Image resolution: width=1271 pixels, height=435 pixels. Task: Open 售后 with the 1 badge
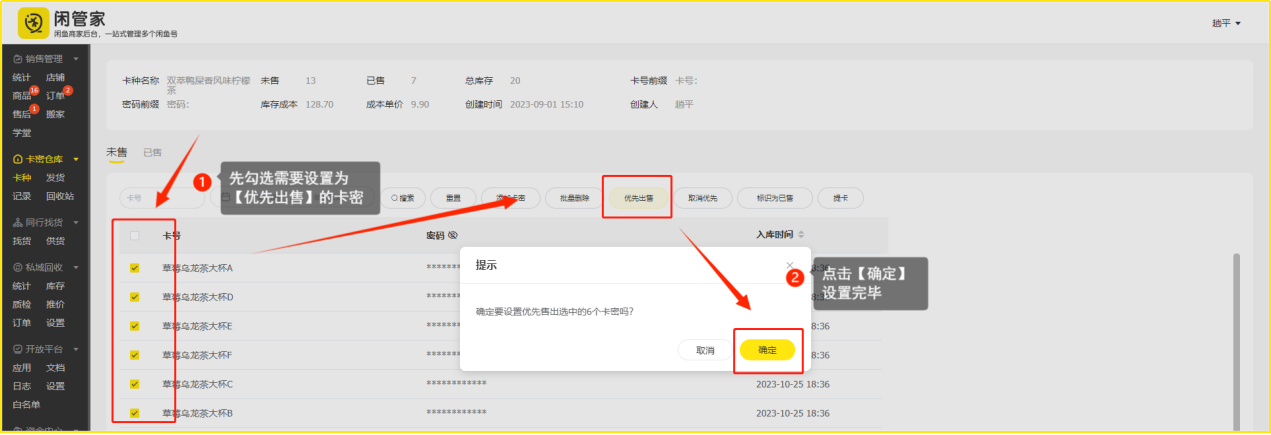22,114
